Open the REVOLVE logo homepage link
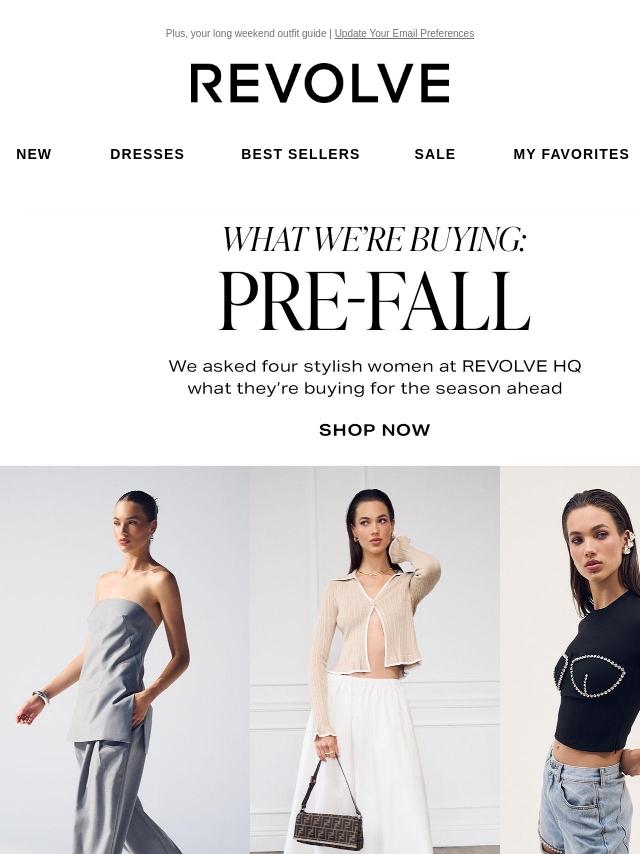The image size is (640, 854). click(320, 83)
